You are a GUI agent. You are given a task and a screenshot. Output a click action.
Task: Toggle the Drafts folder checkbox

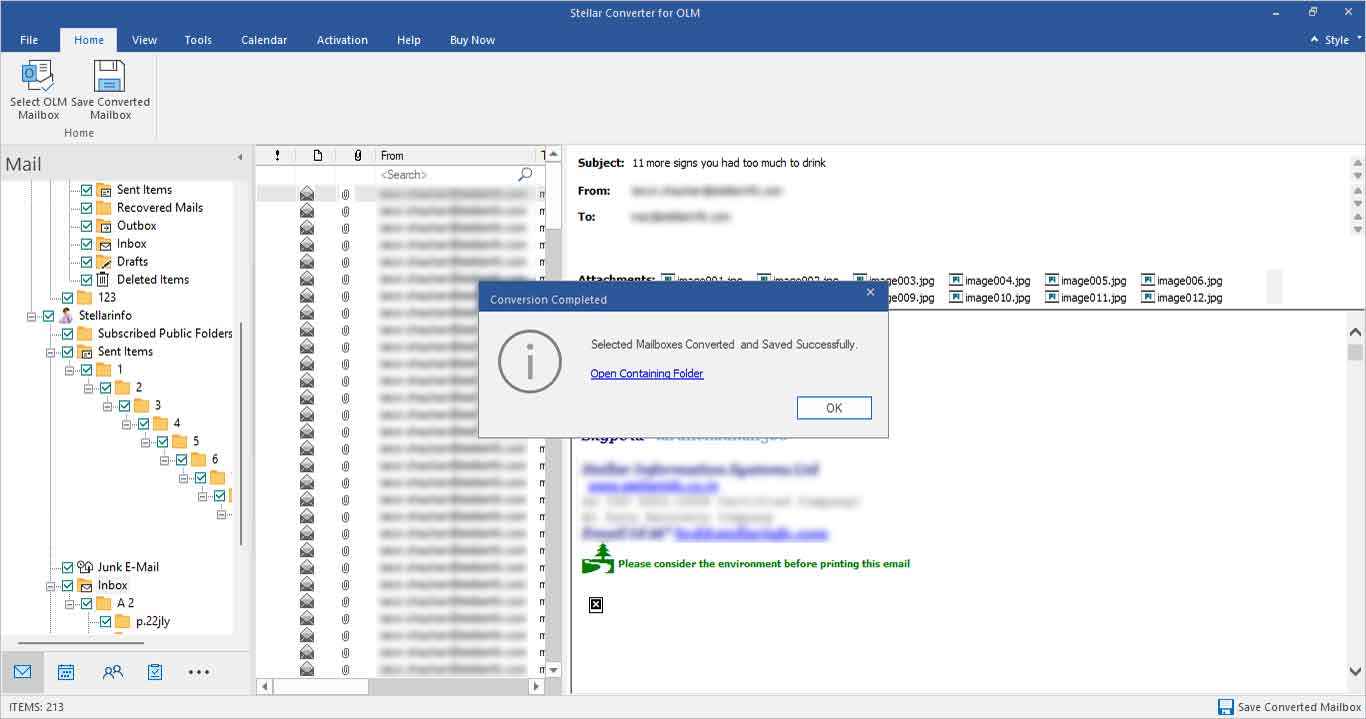(x=86, y=262)
